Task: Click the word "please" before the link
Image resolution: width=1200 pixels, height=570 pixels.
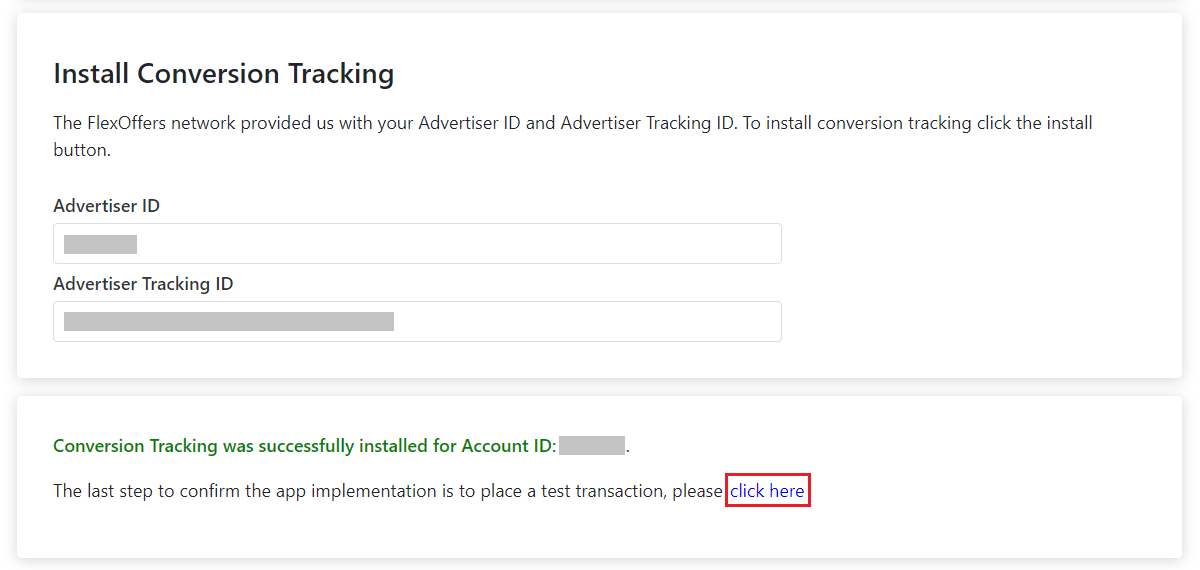Action: click(x=697, y=491)
